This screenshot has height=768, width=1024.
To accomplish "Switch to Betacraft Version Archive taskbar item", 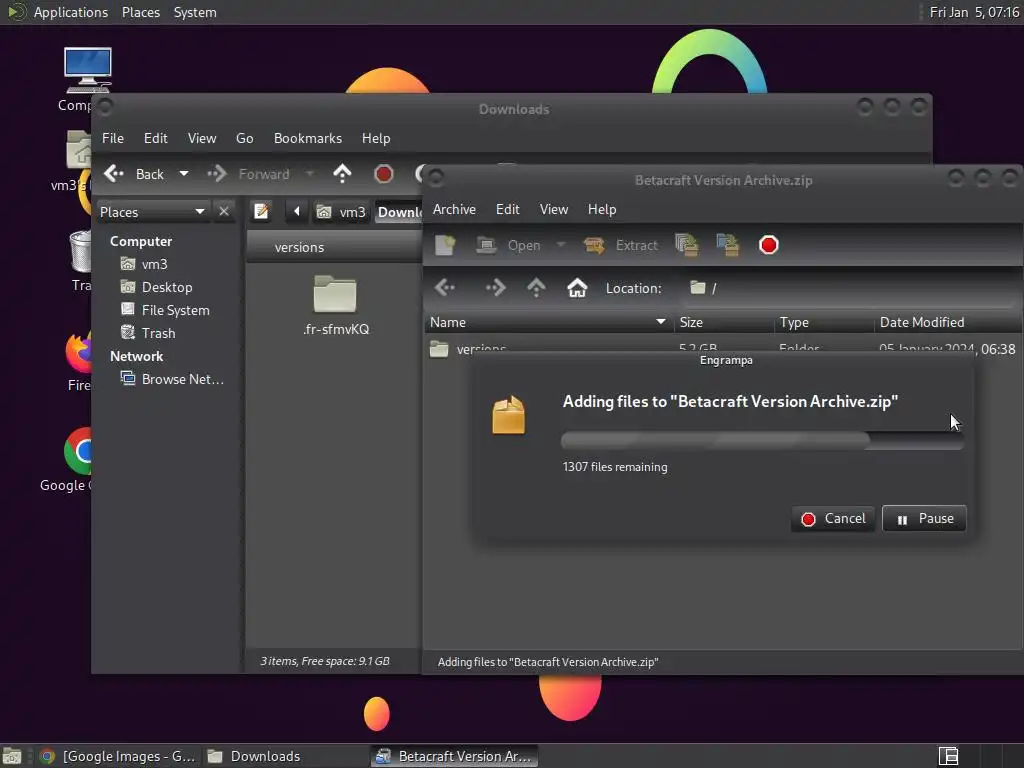I will tap(455, 756).
